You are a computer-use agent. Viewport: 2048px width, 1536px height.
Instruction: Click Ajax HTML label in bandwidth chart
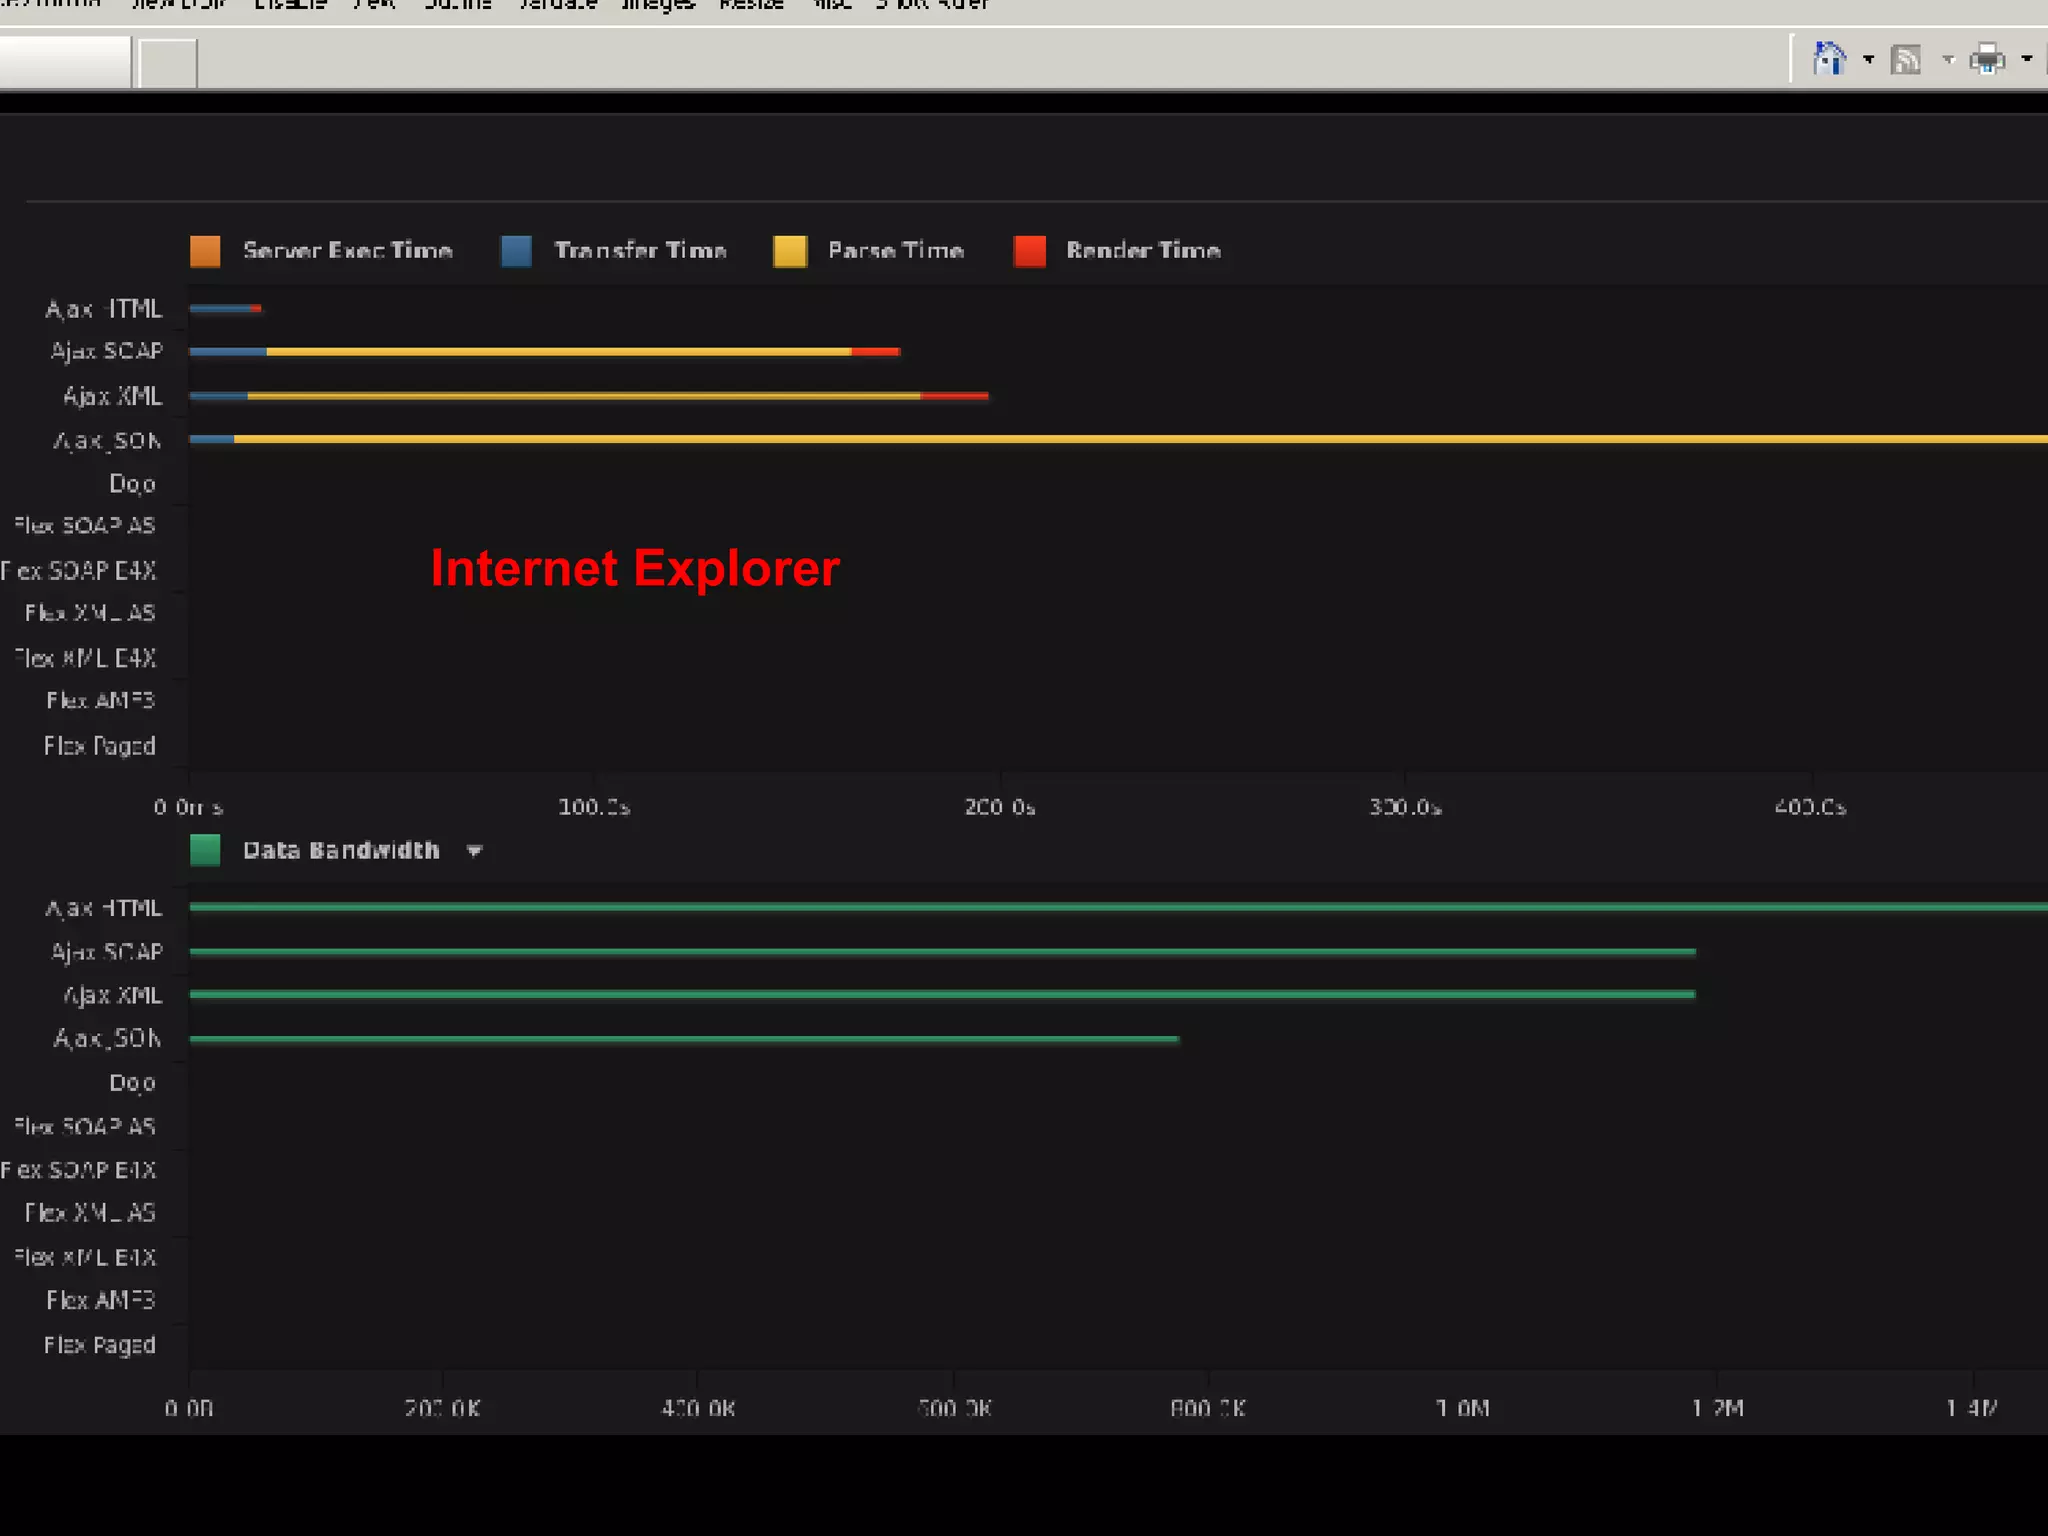[x=103, y=908]
